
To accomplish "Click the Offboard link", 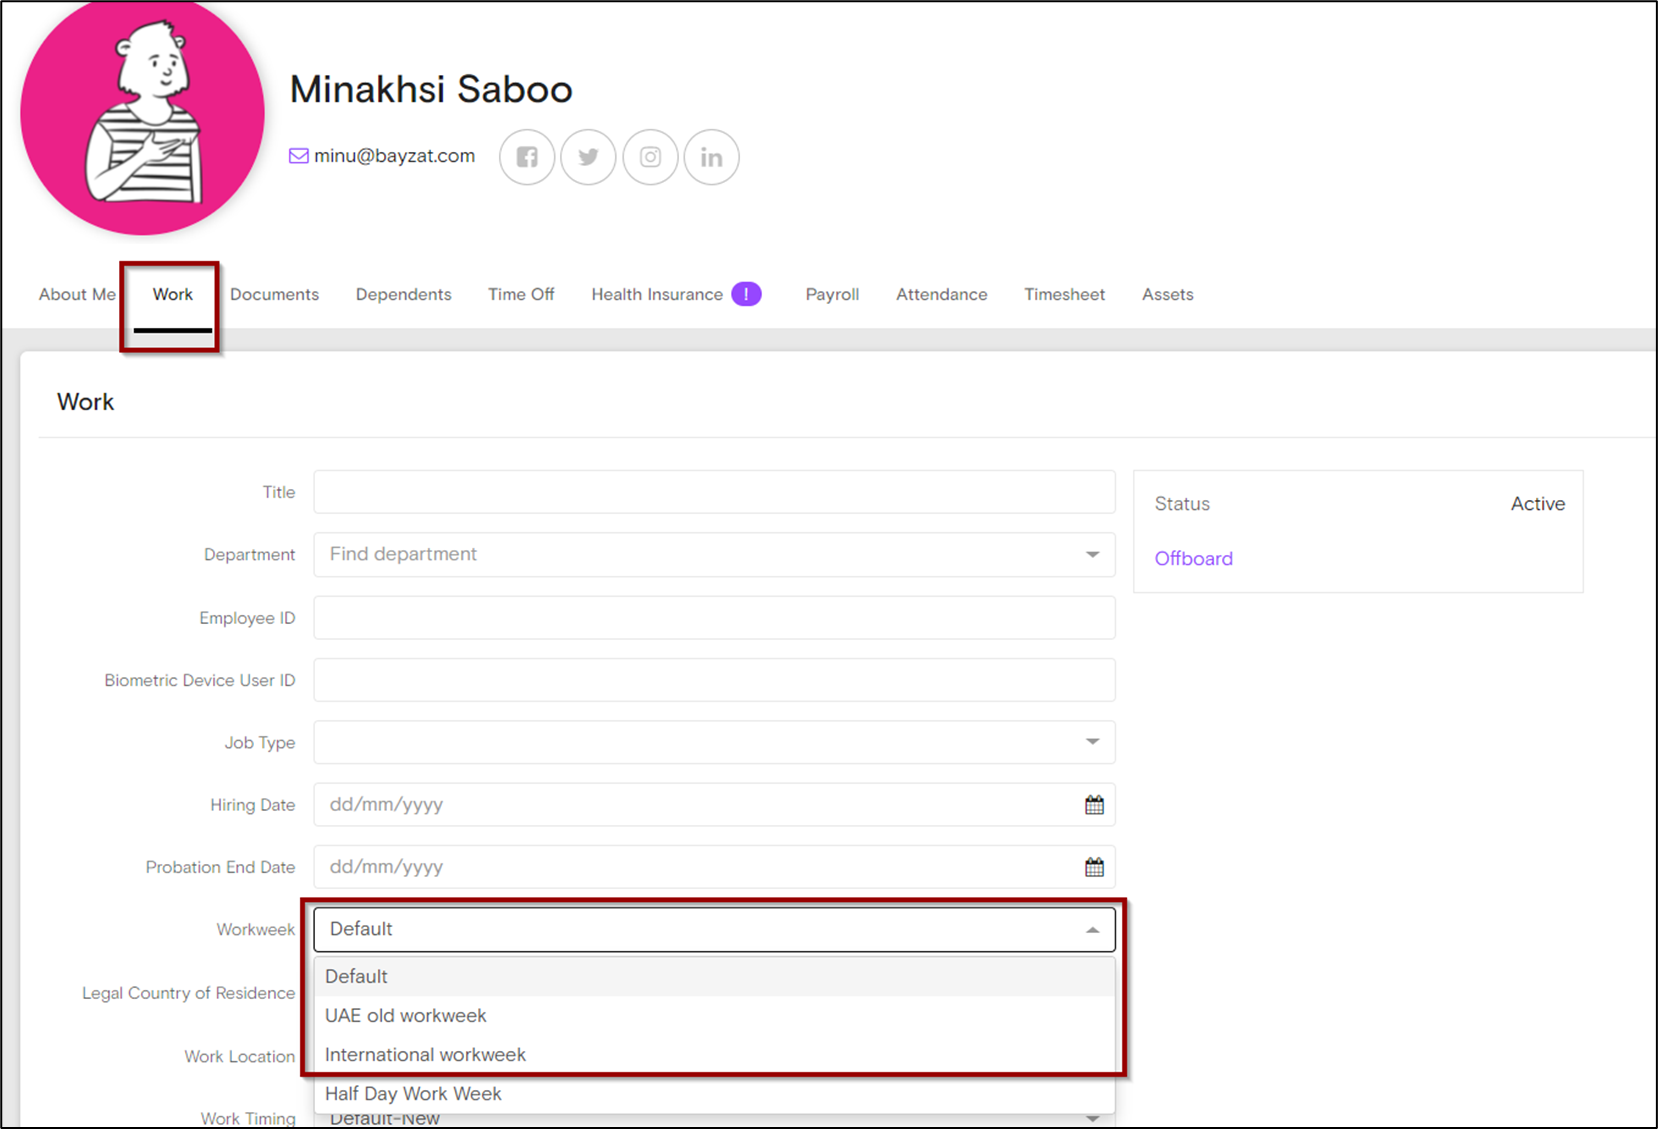I will [x=1193, y=558].
